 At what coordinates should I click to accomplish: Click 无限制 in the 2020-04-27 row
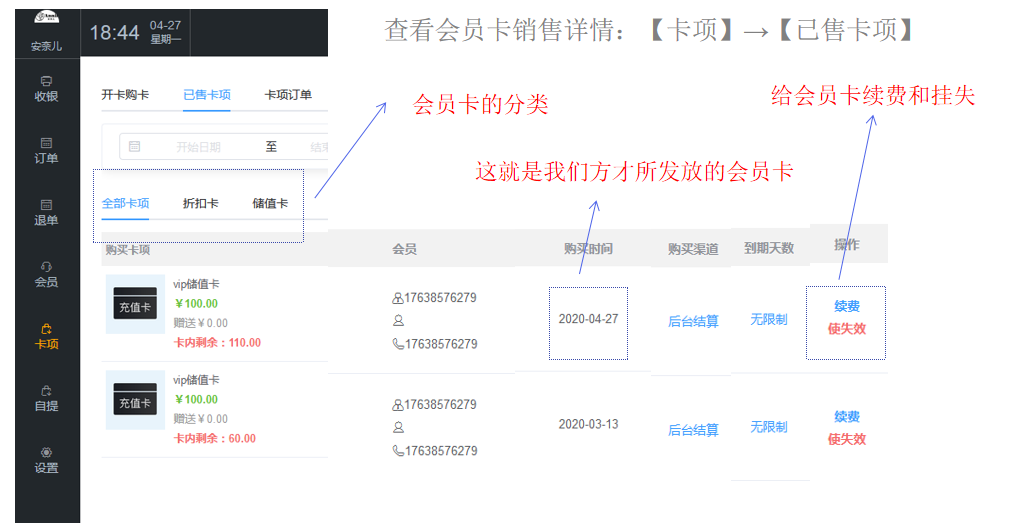[x=768, y=319]
